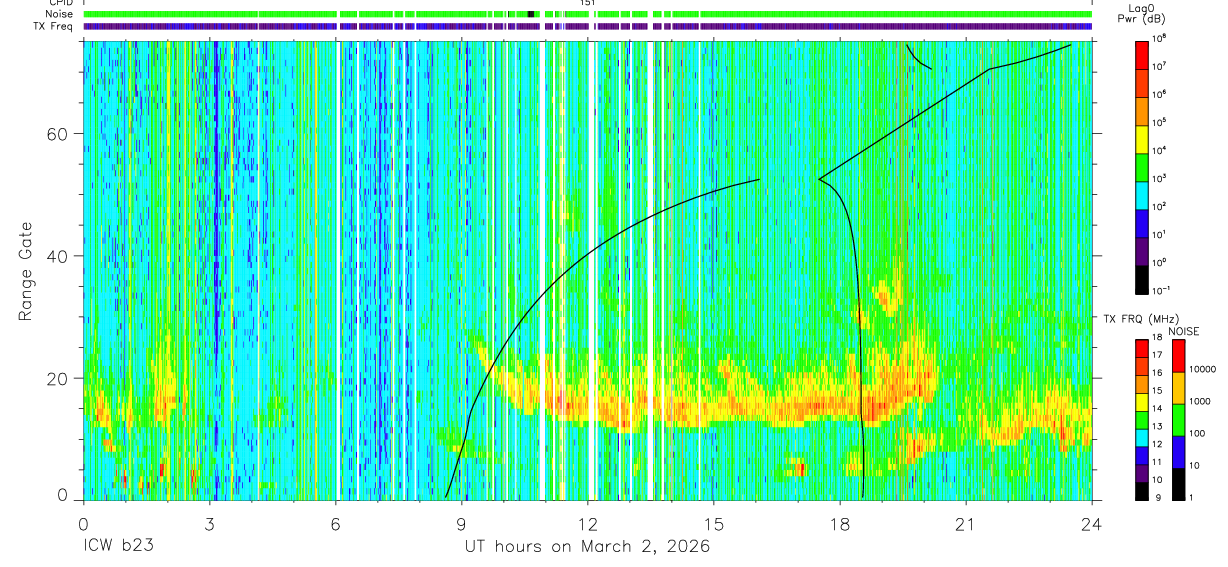Click the '1000' label on the NOISE colorbar
The height and width of the screenshot is (567, 1228).
point(1201,401)
